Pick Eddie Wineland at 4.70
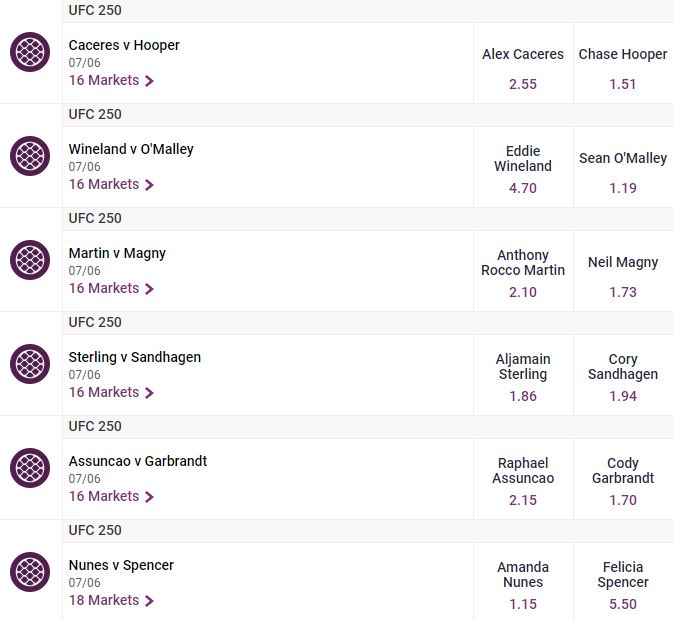Viewport: 673px width, 621px height. coord(523,167)
